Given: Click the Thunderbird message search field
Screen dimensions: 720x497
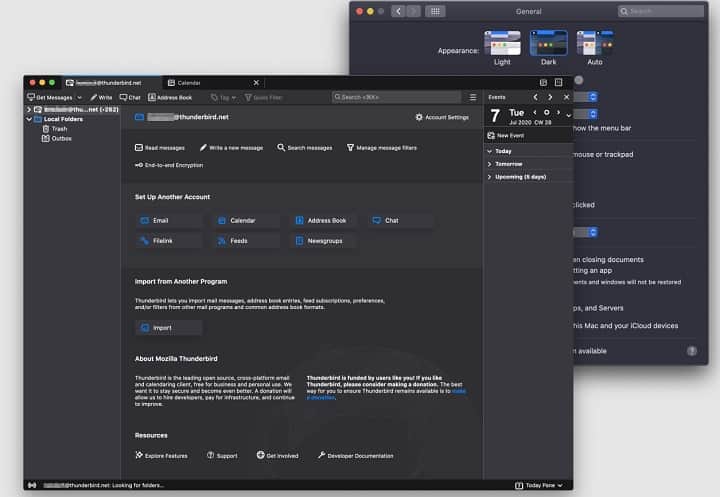Looking at the screenshot, I should pyautogui.click(x=396, y=97).
